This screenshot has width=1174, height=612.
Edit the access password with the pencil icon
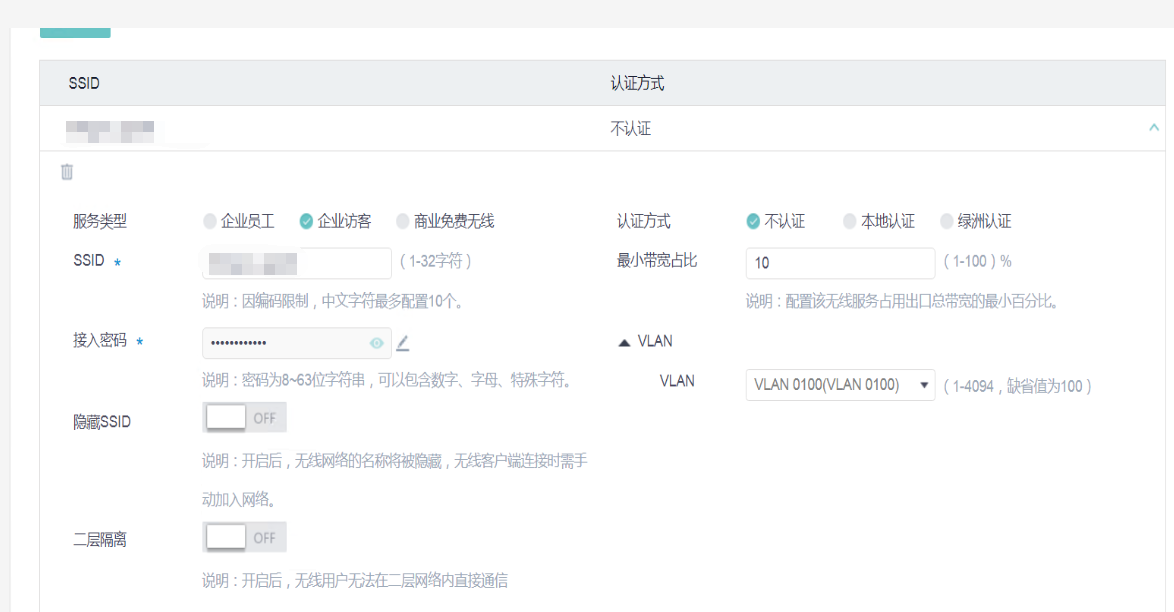pos(403,343)
